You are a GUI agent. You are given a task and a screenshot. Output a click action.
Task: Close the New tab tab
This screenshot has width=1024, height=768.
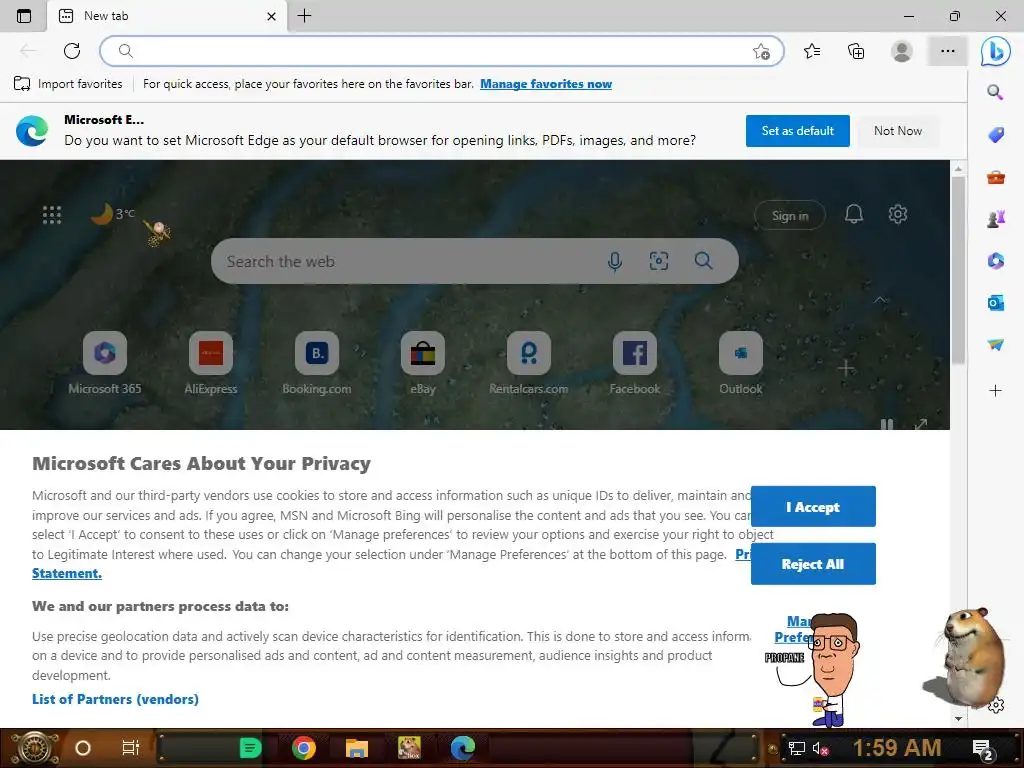pos(271,16)
